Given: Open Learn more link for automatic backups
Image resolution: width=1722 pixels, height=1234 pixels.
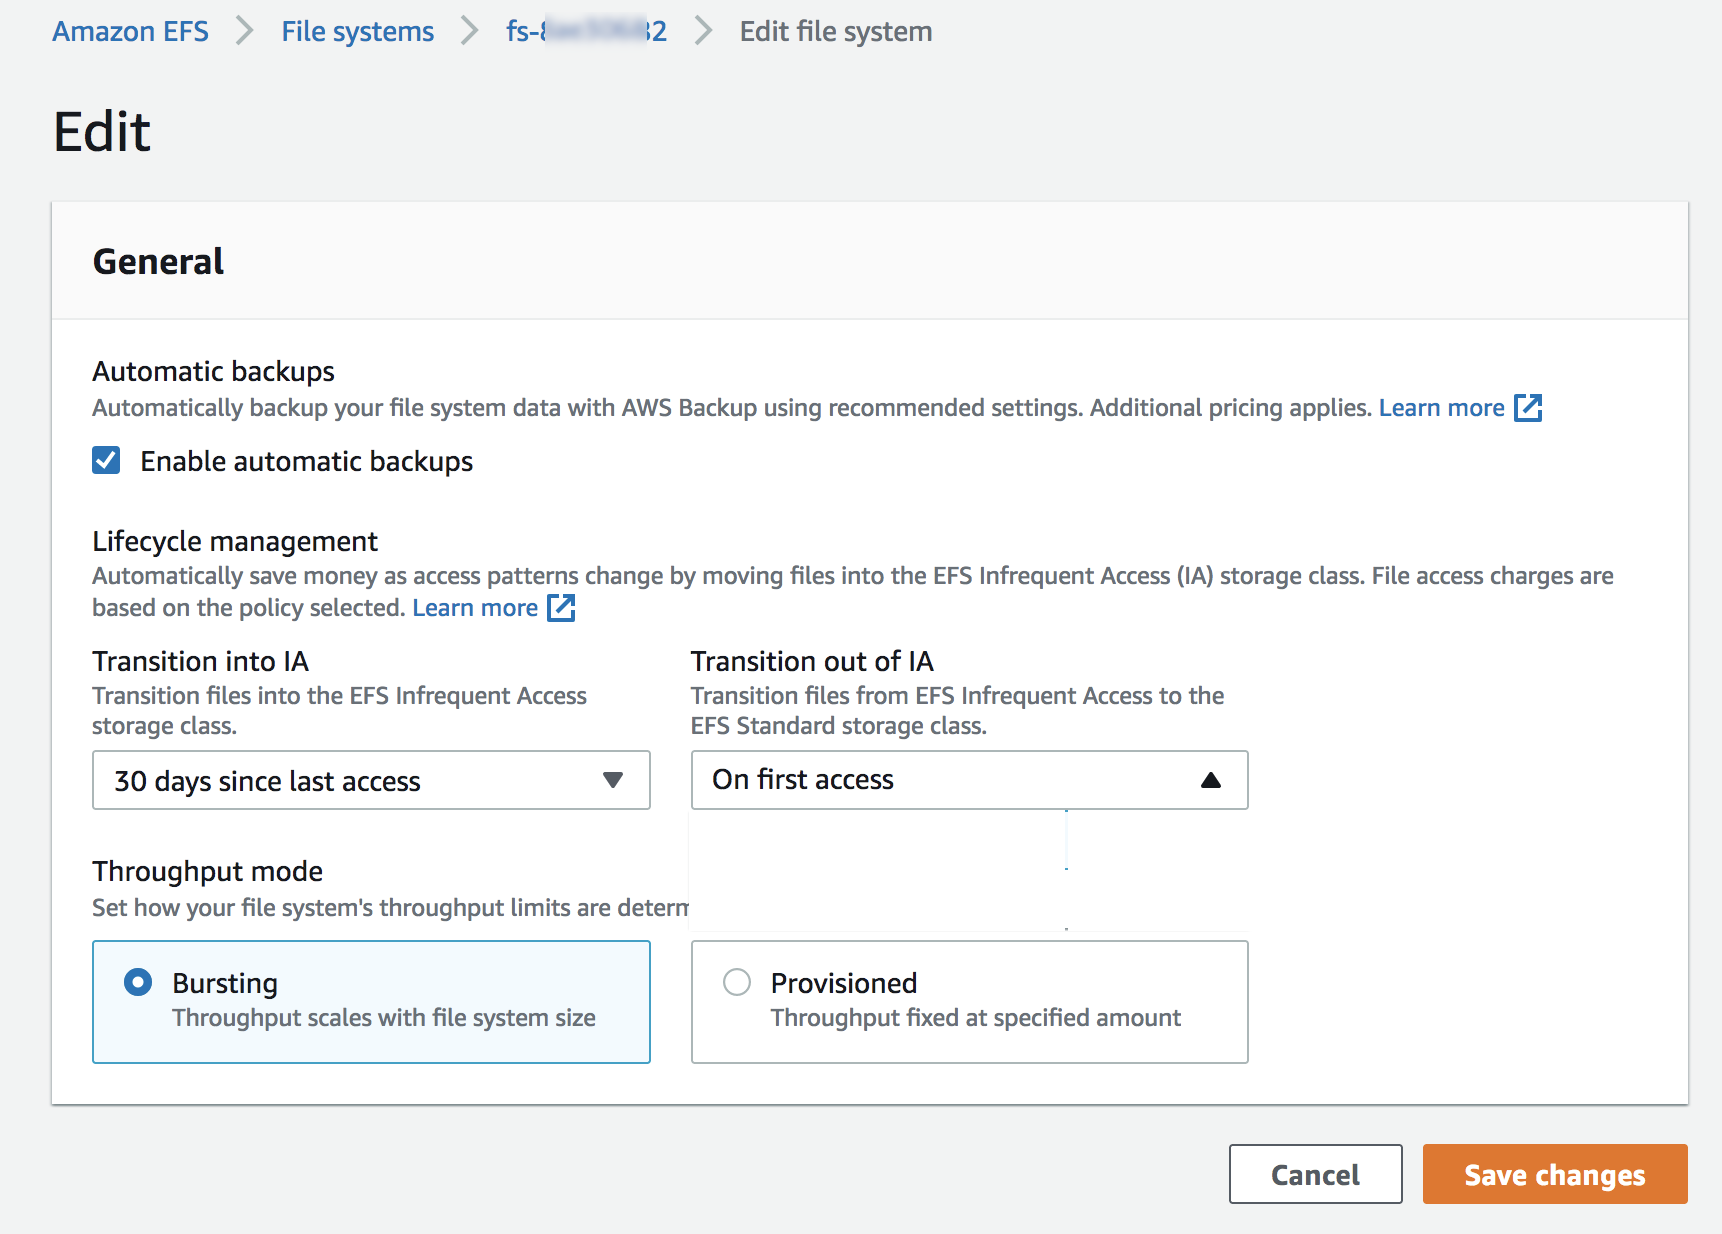Looking at the screenshot, I should pyautogui.click(x=1441, y=408).
